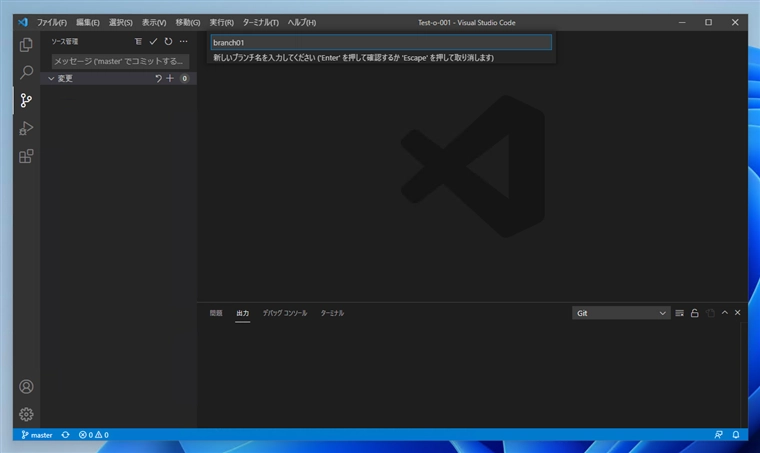The height and width of the screenshot is (453, 760).
Task: Open the 実行(R) menu
Action: click(x=222, y=23)
